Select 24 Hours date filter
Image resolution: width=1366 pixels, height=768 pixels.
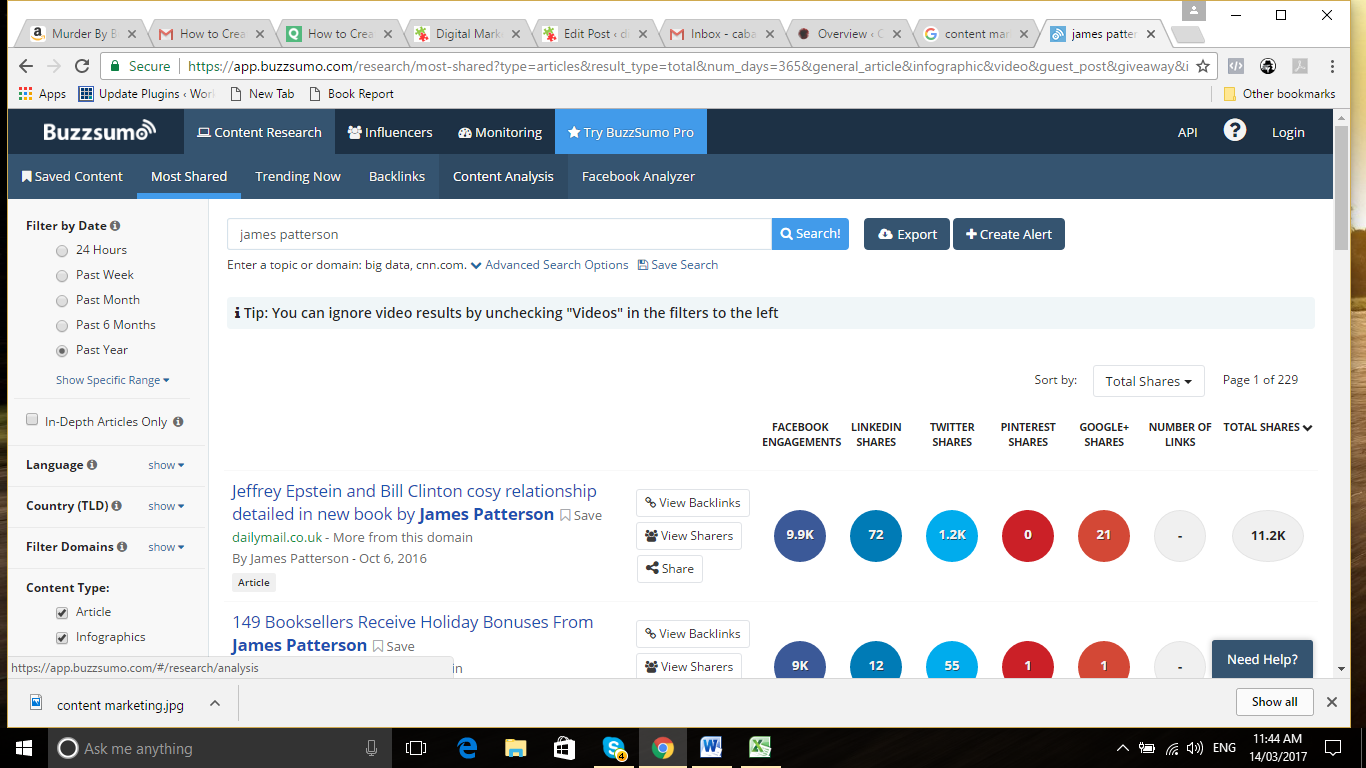[62, 251]
